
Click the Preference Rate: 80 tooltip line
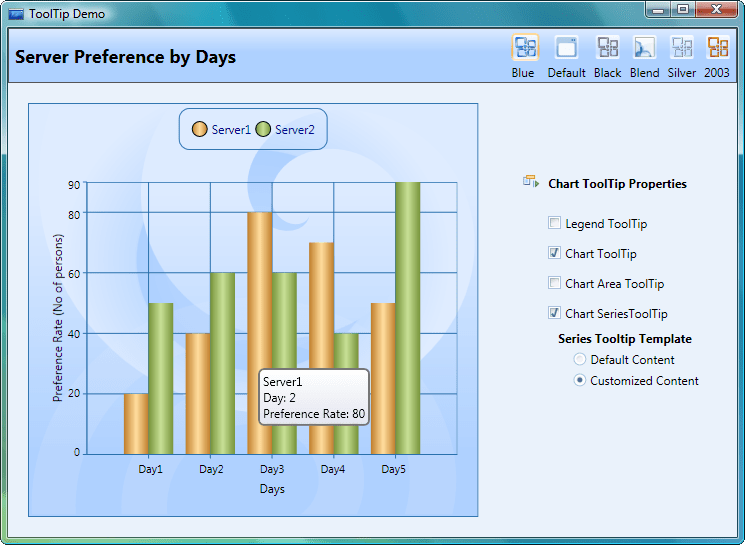coord(314,414)
